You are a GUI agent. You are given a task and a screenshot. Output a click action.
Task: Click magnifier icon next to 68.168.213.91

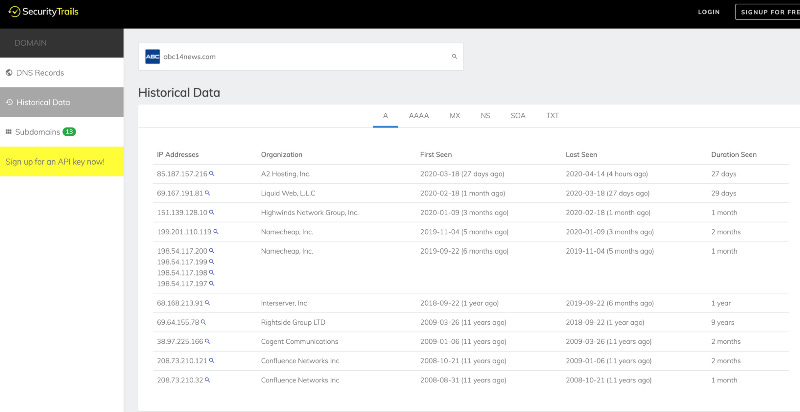208,303
